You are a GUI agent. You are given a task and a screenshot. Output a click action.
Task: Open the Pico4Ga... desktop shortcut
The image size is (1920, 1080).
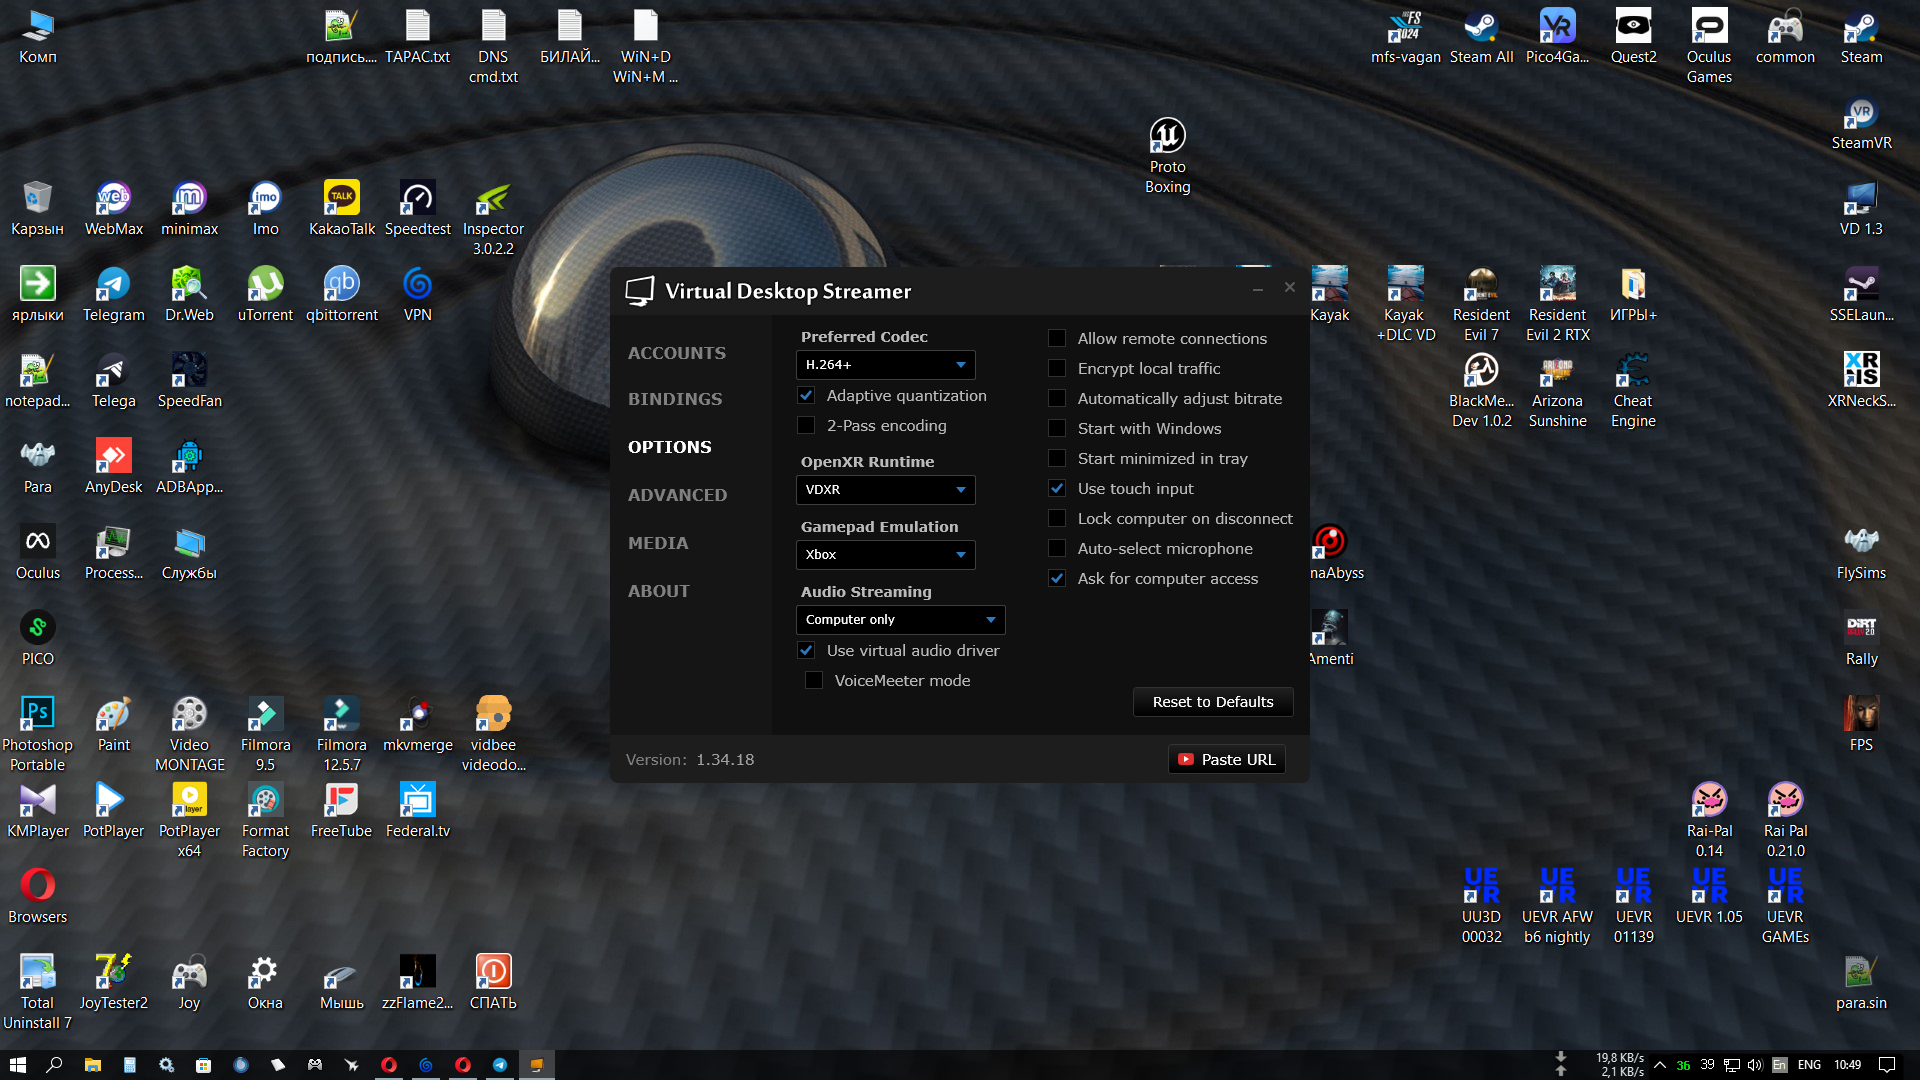point(1557,36)
